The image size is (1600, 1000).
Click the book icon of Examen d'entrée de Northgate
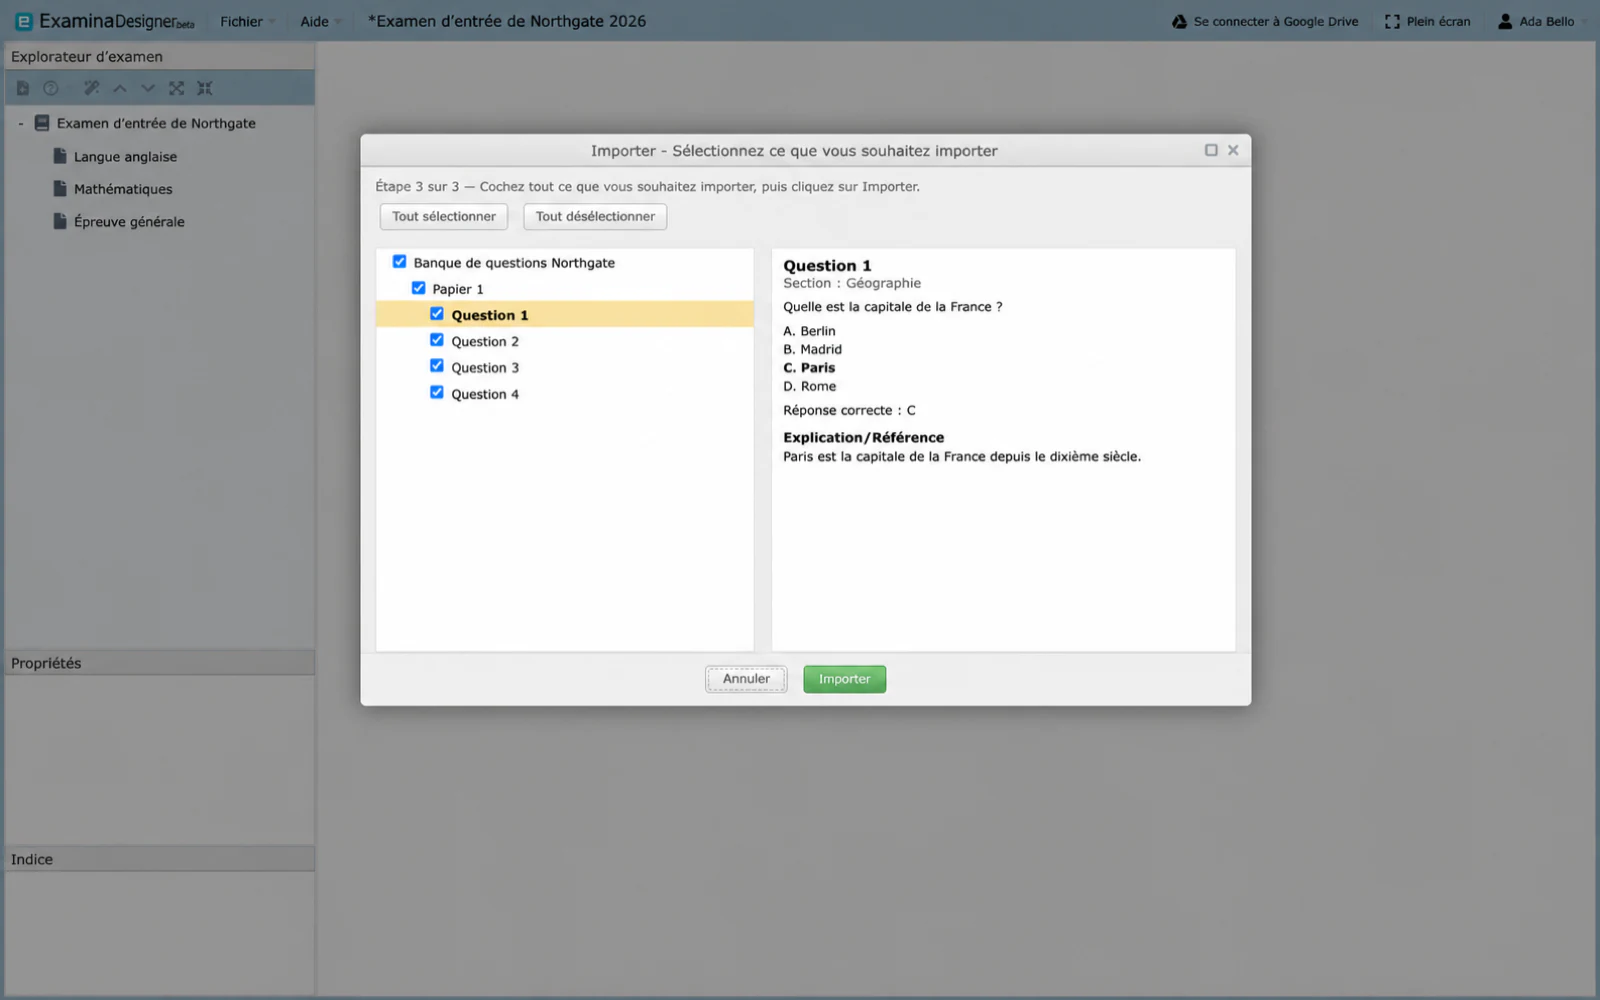click(42, 123)
